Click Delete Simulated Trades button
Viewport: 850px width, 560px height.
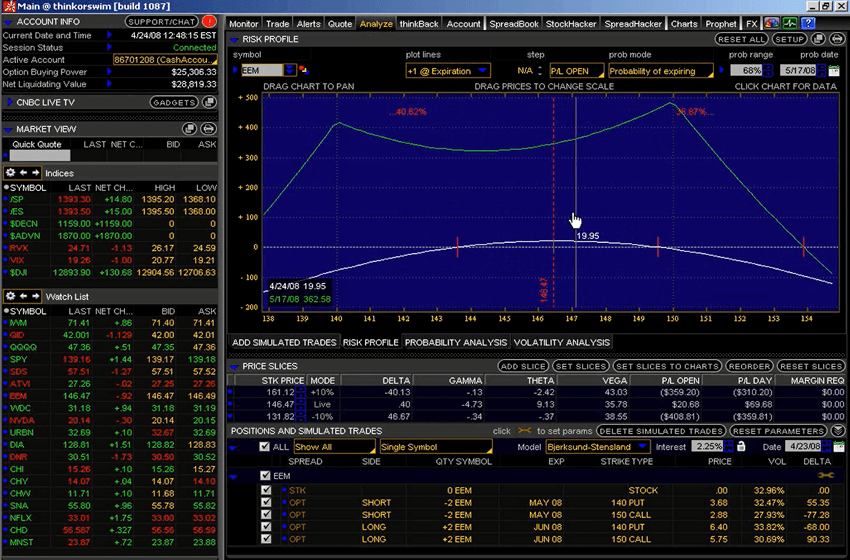click(x=661, y=430)
